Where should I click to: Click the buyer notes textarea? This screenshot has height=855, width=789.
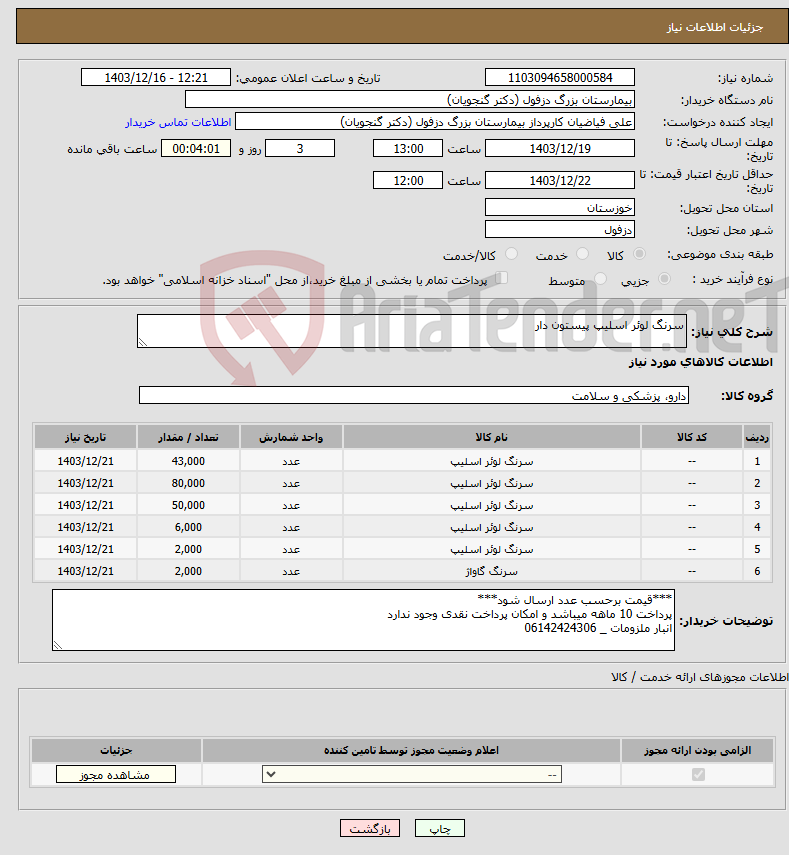pos(364,620)
